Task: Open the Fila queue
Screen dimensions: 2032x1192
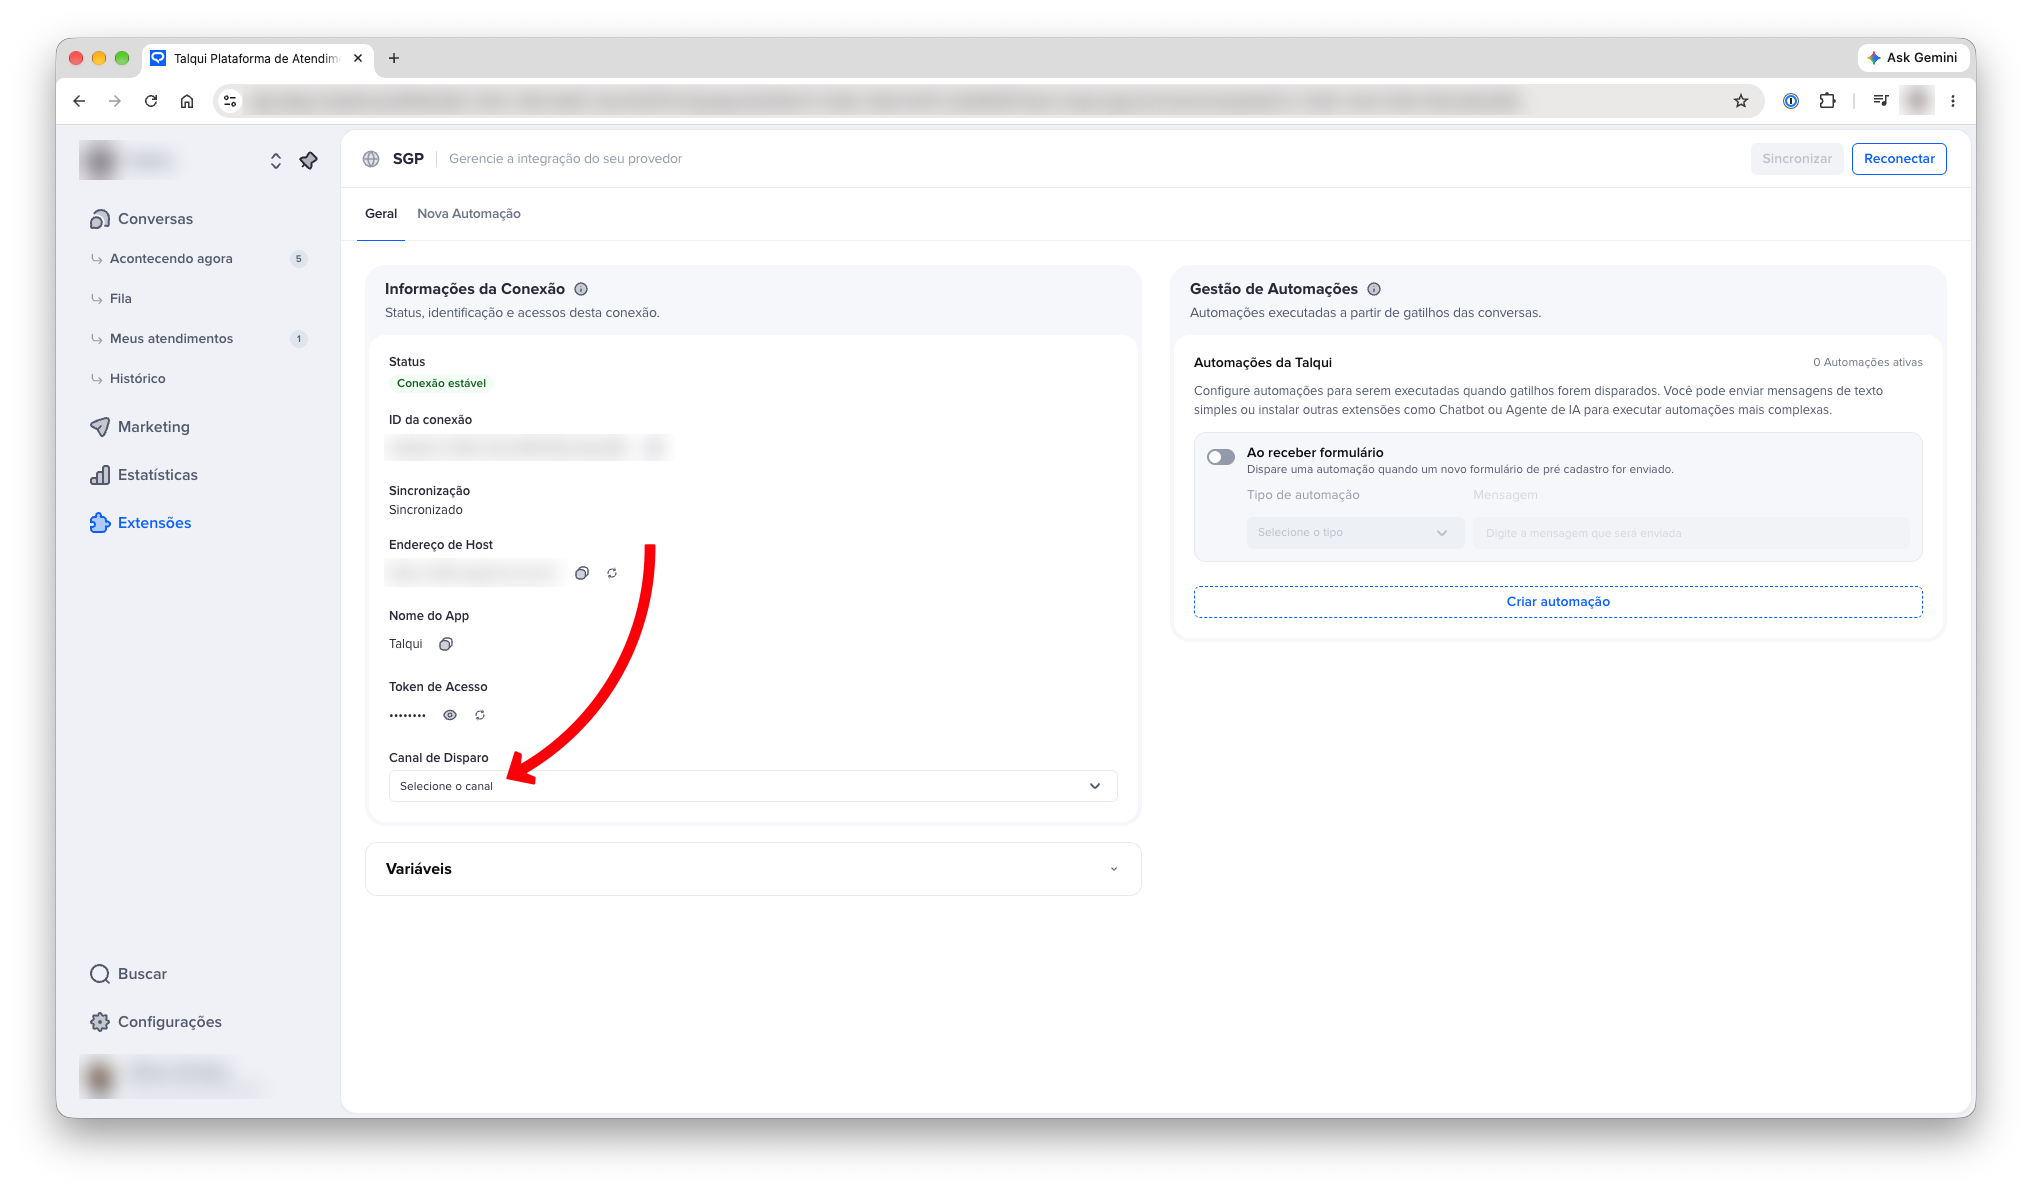Action: (120, 299)
